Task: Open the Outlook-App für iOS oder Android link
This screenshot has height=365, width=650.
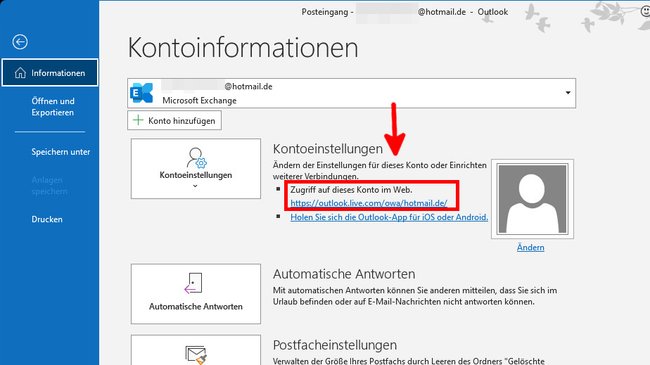Action: (x=389, y=217)
